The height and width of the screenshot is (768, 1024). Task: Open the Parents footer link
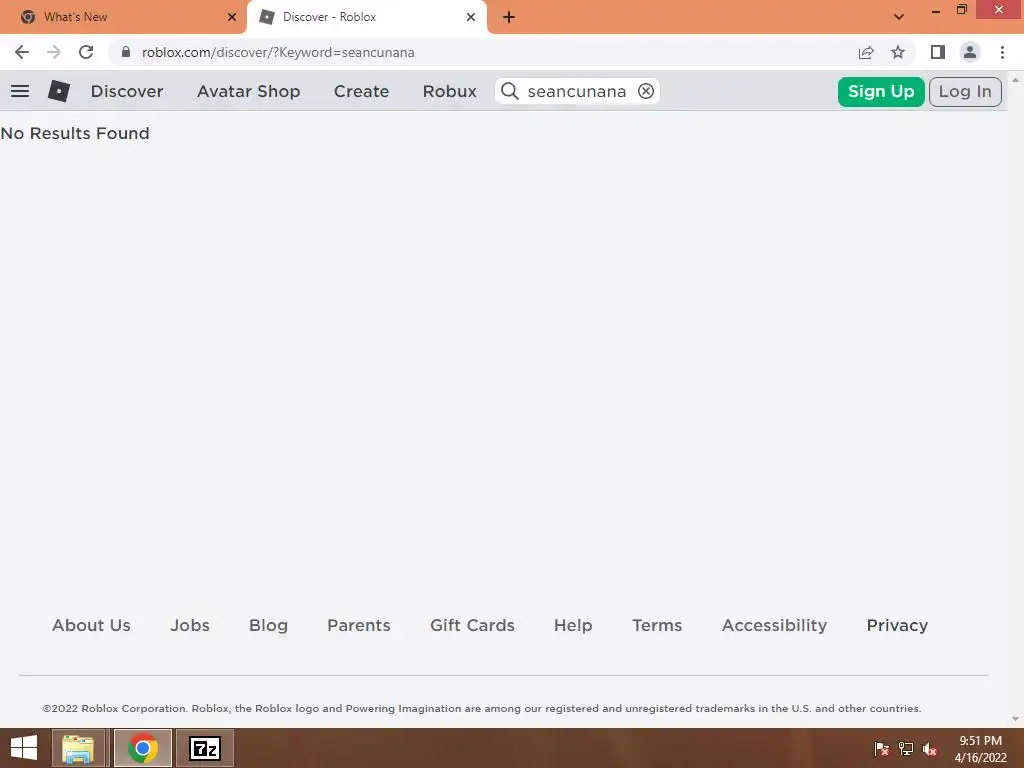coord(359,626)
